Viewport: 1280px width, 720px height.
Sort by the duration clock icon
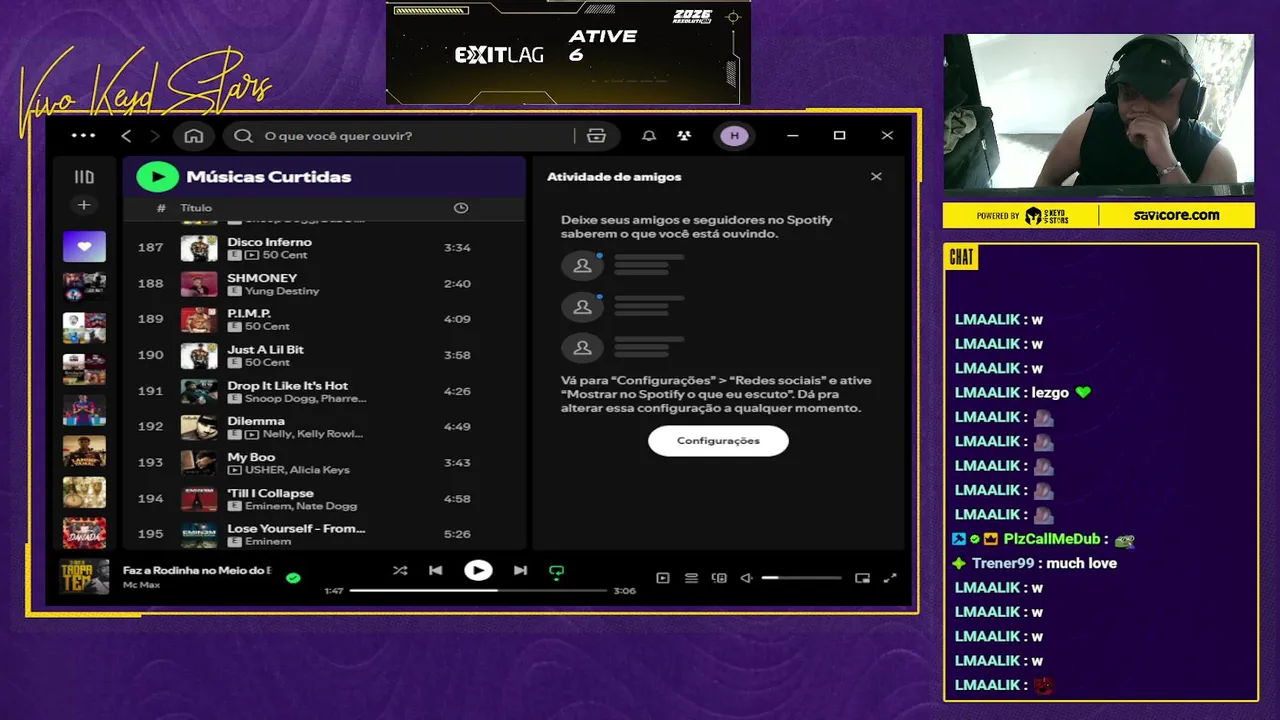(x=461, y=208)
